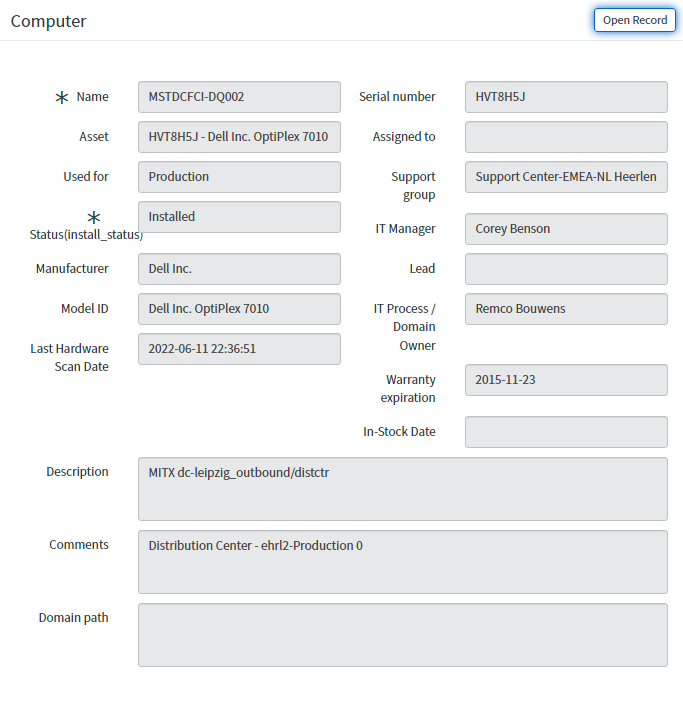
Task: Click the Model ID field
Action: [x=239, y=309]
